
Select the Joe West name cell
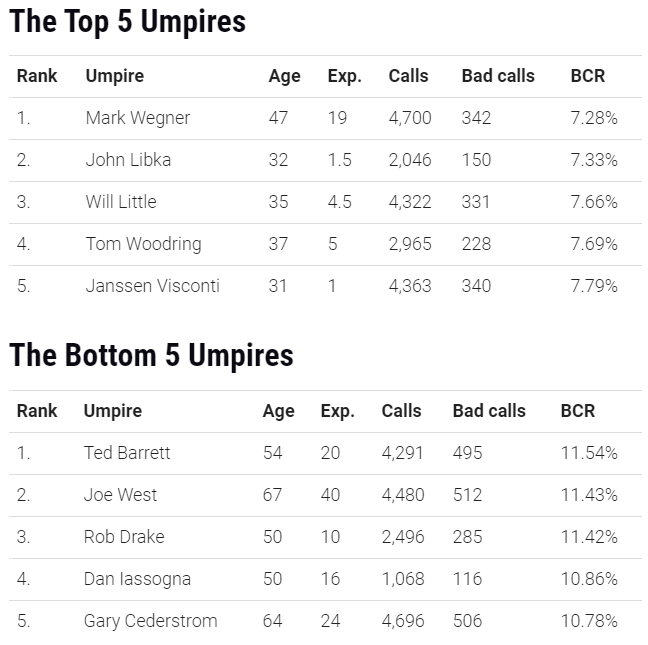tap(120, 495)
